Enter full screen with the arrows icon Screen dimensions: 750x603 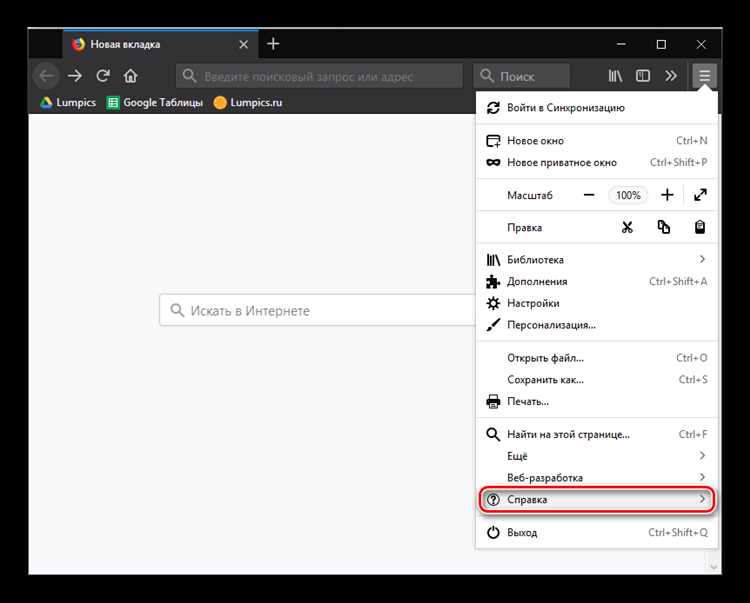coord(700,195)
